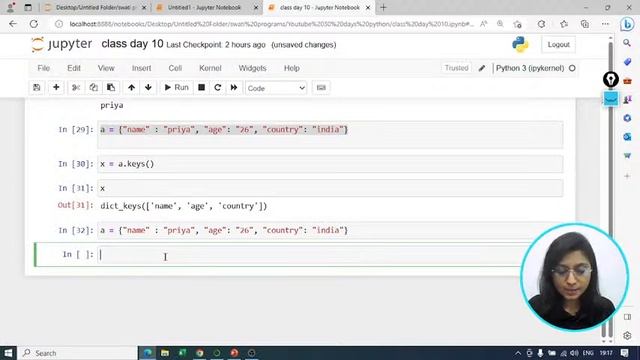Click into cell In [32] dictionary code
This screenshot has width=640, height=360.
(x=330, y=231)
